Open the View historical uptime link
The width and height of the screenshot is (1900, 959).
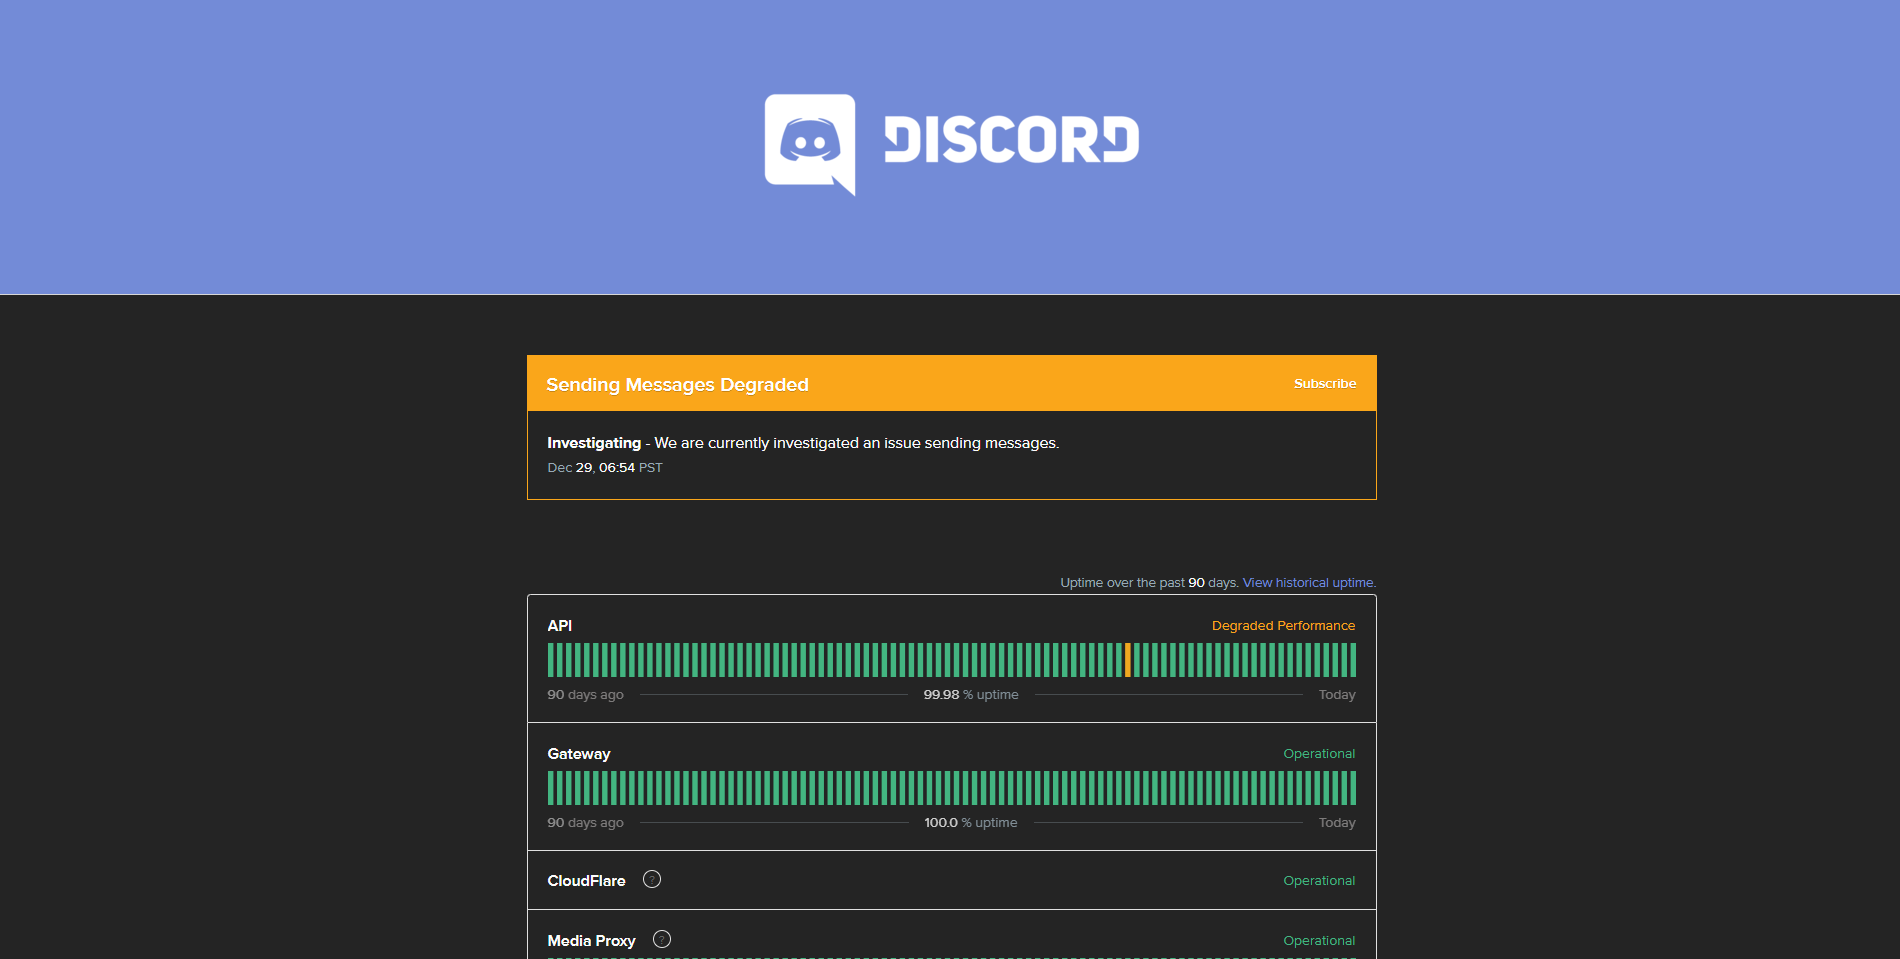pos(1309,582)
